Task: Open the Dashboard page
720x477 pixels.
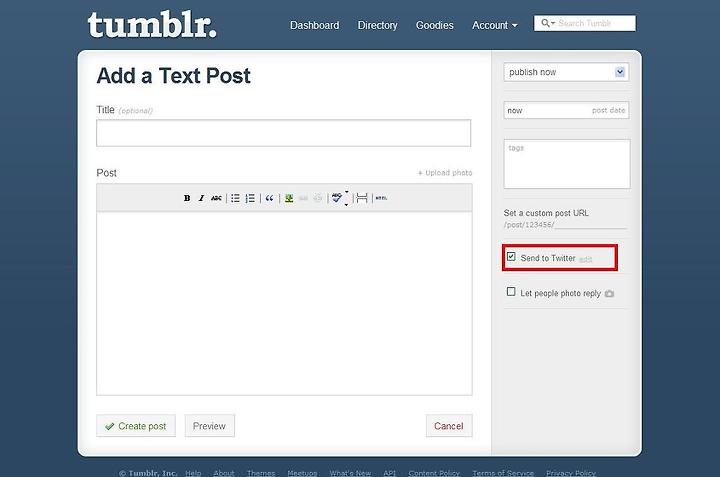Action: click(315, 25)
